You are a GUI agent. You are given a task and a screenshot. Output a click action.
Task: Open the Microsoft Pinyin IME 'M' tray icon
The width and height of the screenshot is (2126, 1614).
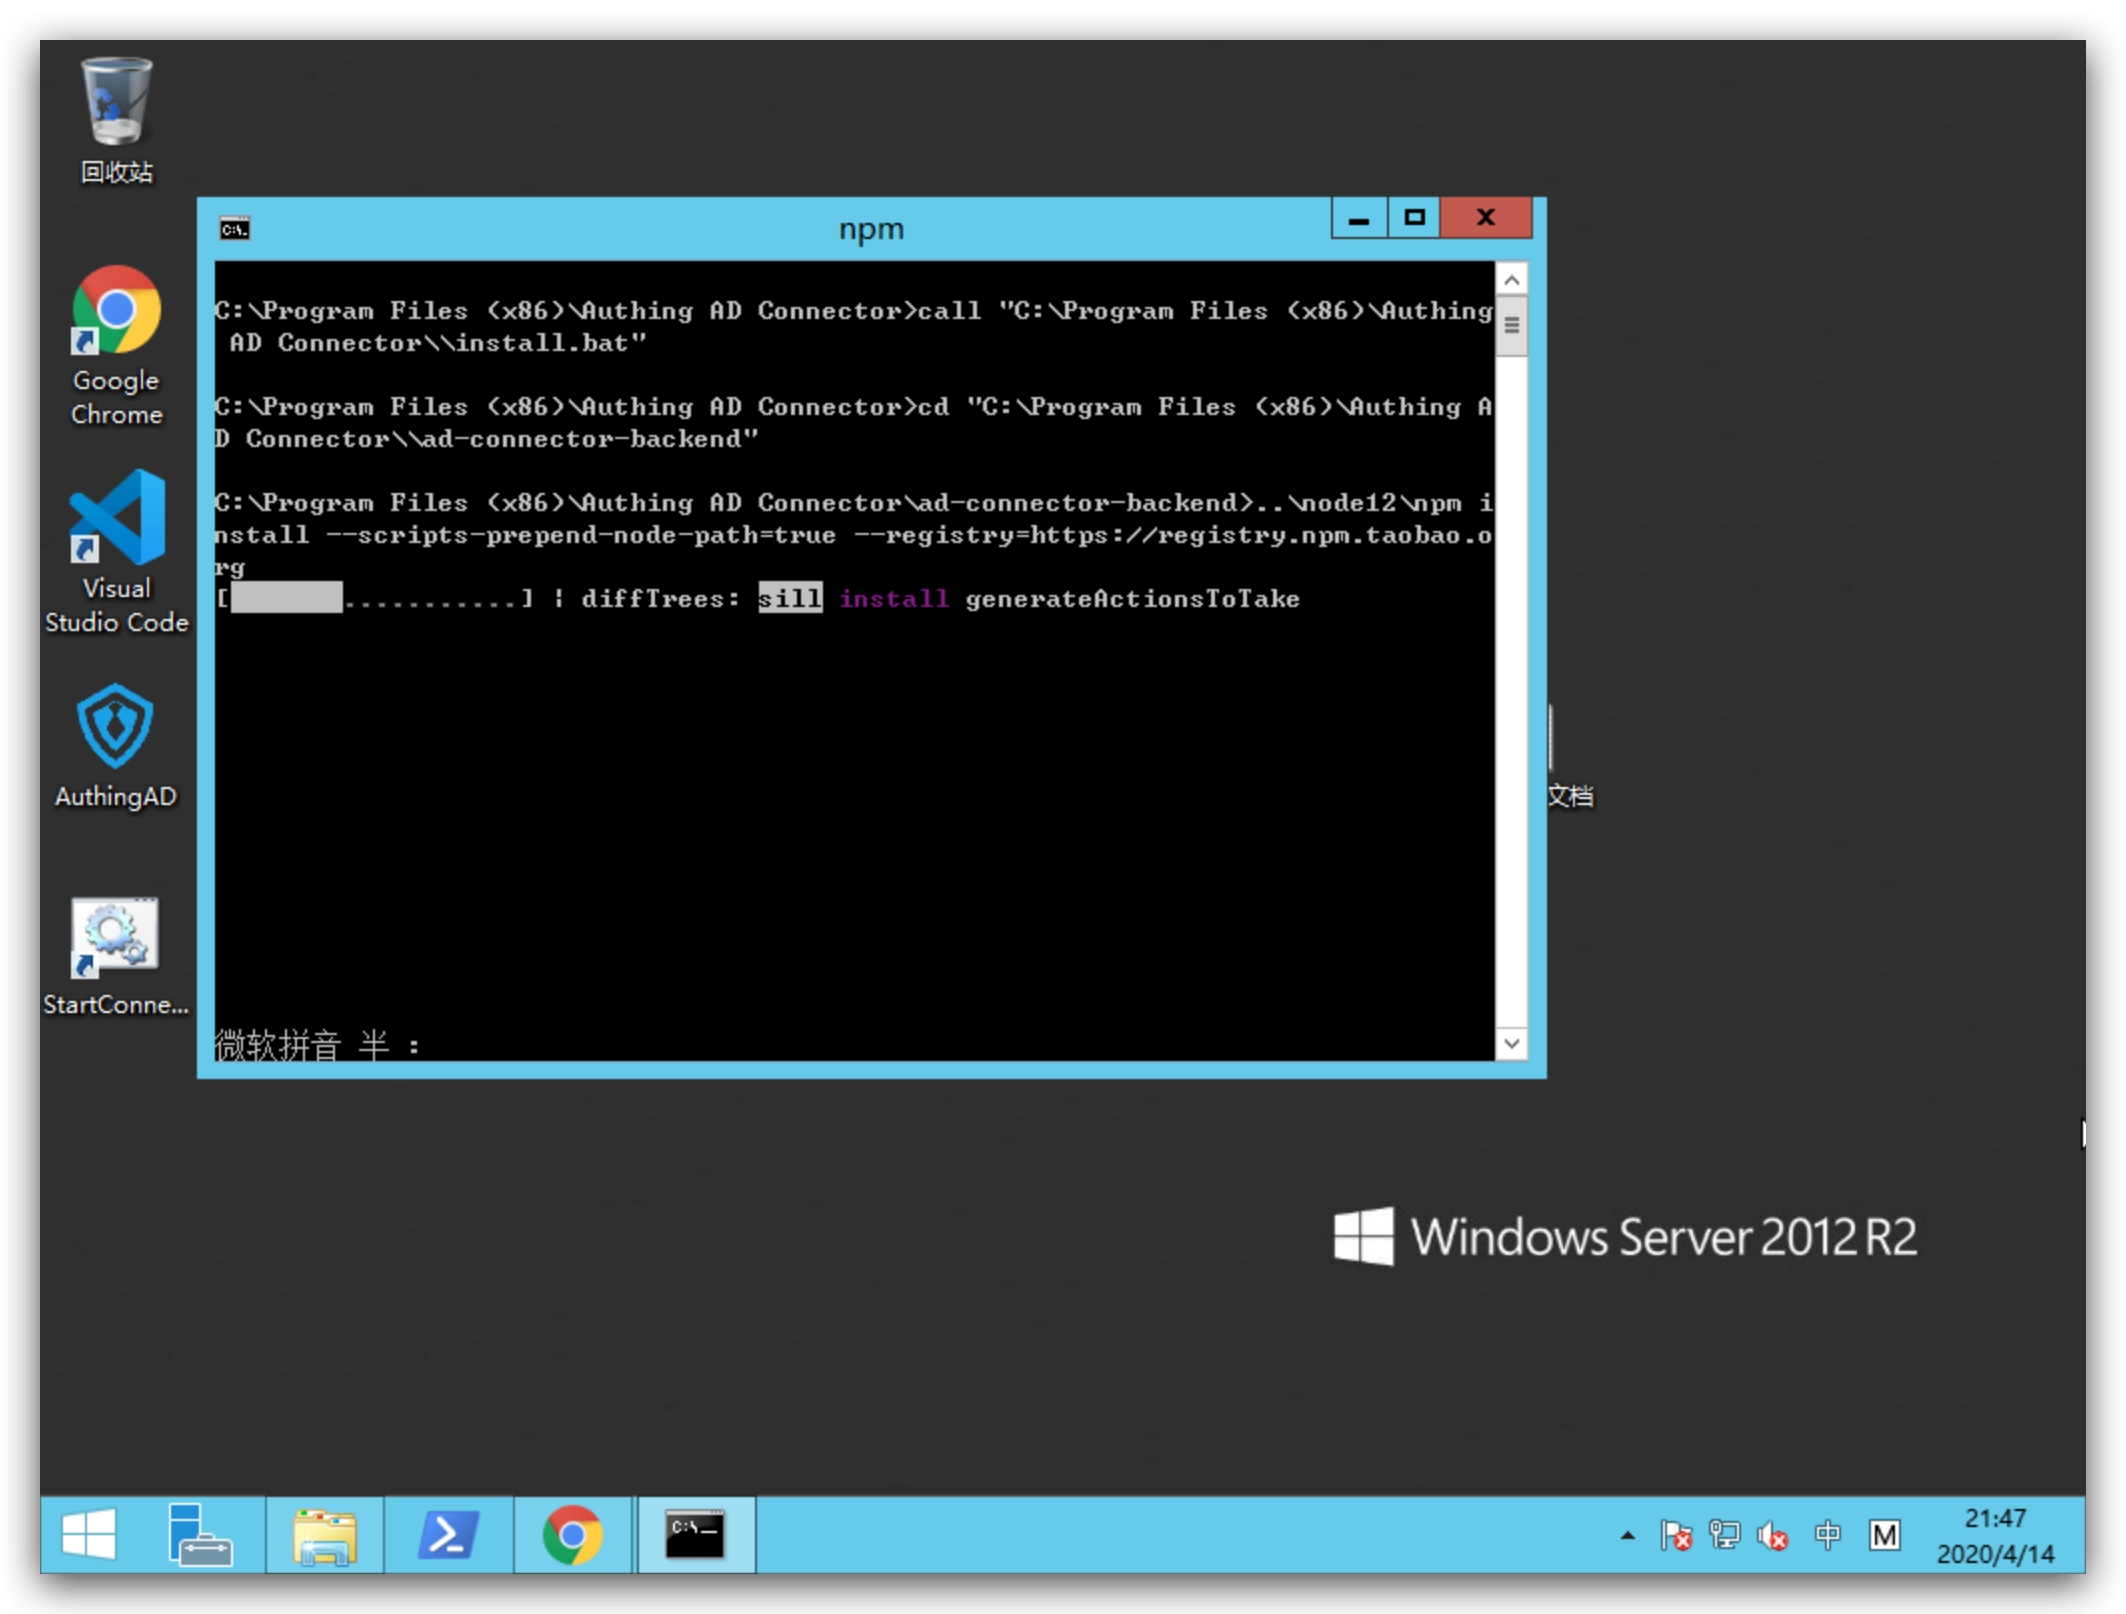click(x=1884, y=1535)
